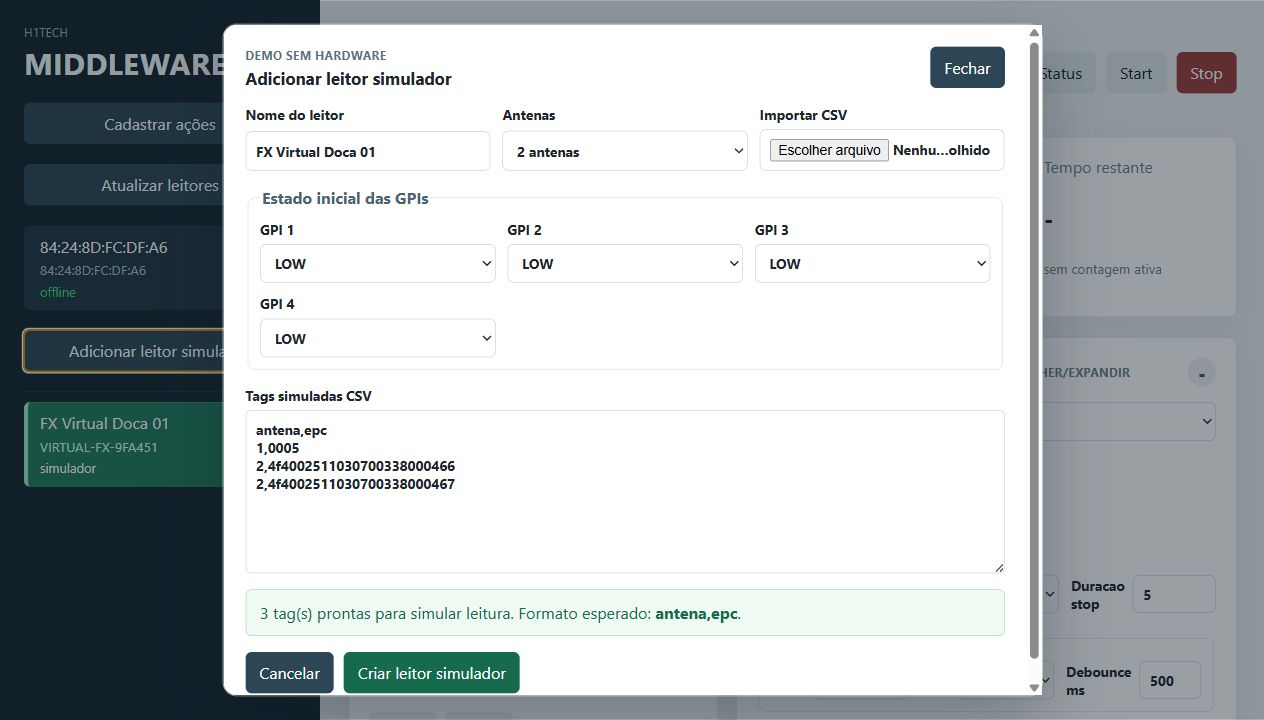Collapse panel with the minus icon
The width and height of the screenshot is (1264, 720).
click(x=1201, y=373)
